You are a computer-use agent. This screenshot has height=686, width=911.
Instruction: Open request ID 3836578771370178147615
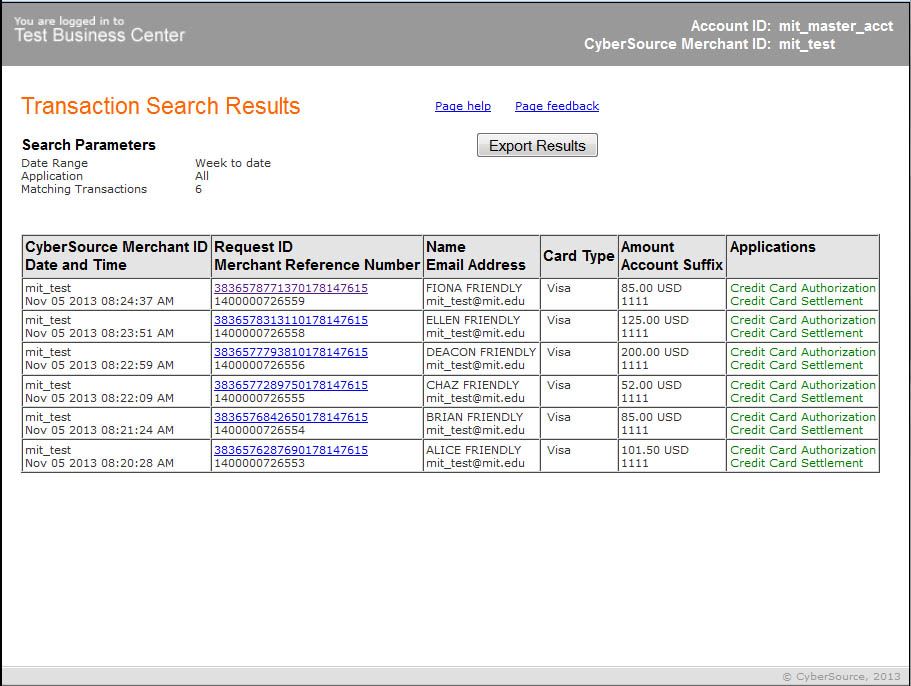tap(290, 288)
